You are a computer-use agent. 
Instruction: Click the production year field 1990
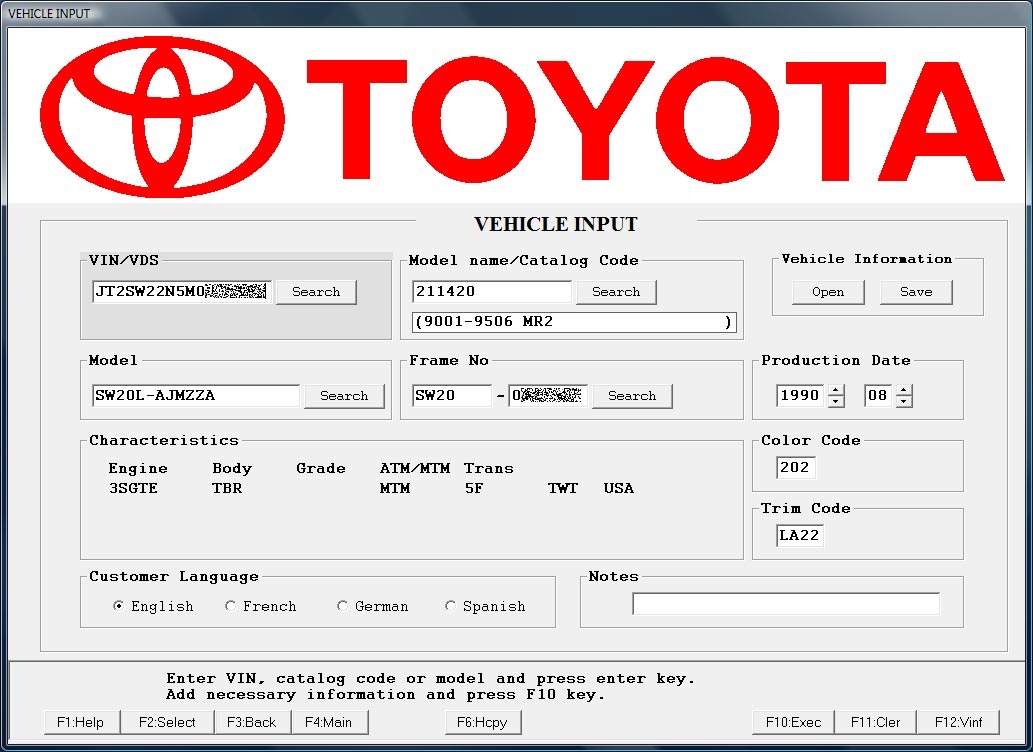point(800,395)
